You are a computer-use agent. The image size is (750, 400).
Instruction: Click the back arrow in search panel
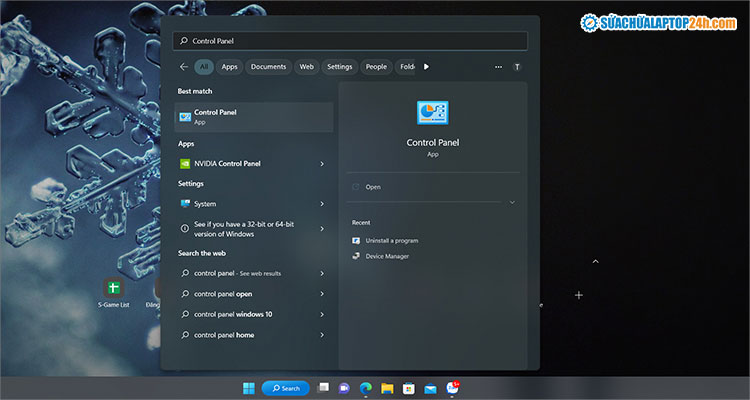(x=184, y=67)
